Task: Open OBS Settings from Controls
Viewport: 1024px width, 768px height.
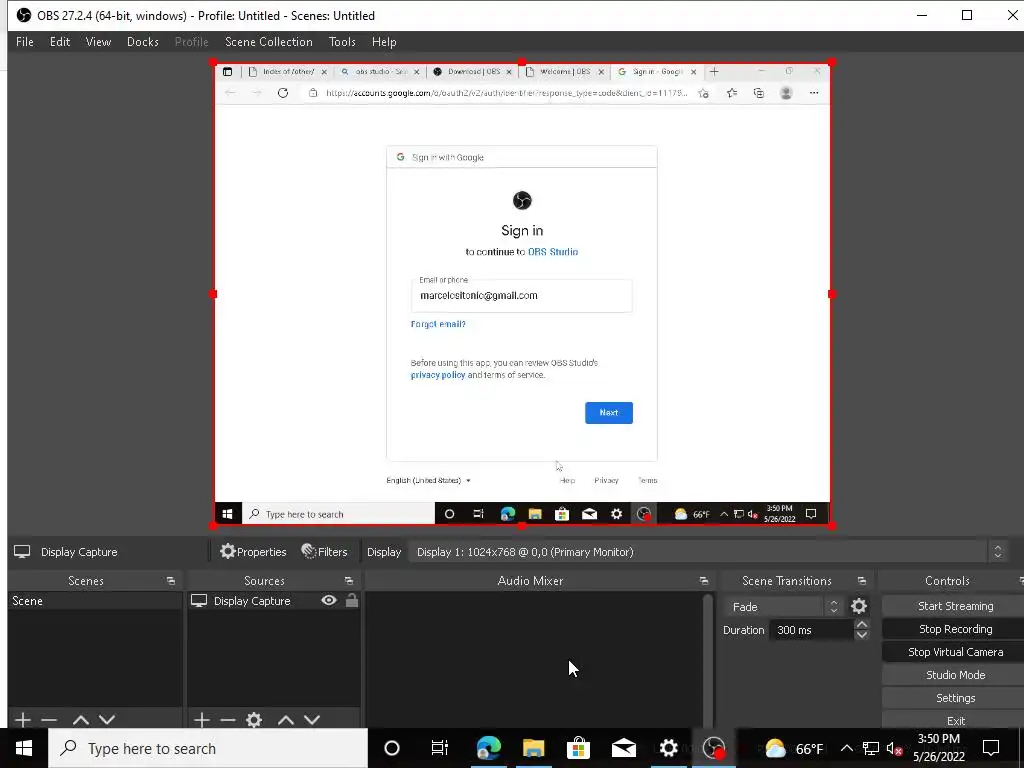Action: (x=955, y=697)
